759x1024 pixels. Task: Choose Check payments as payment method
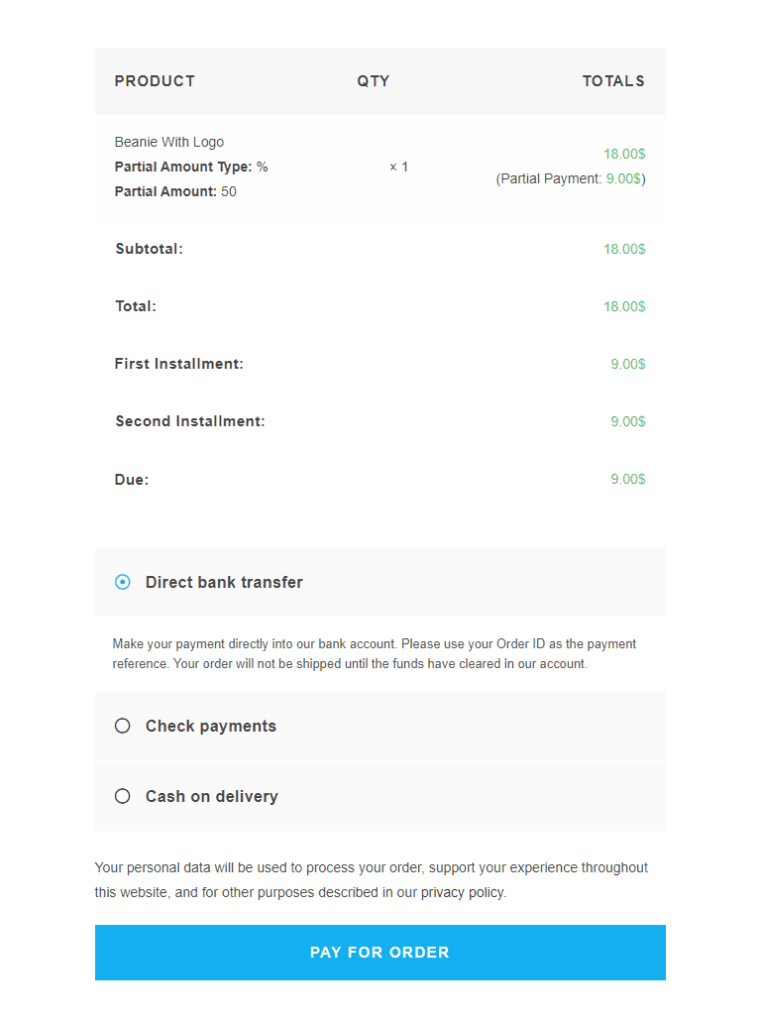click(122, 725)
